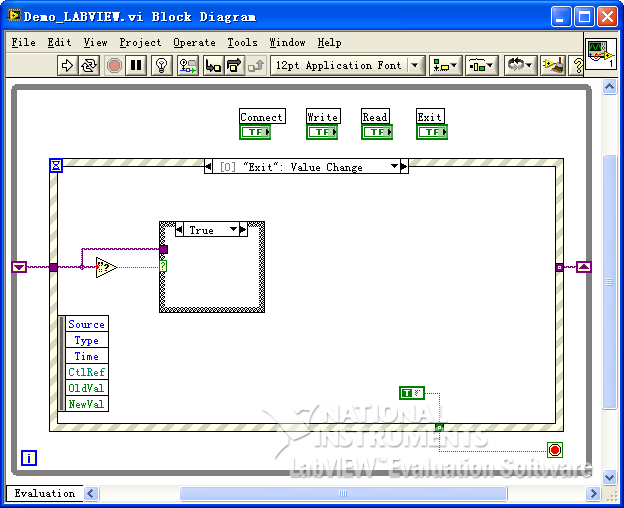Open the Project menu
This screenshot has height=508, width=624.
(x=140, y=43)
